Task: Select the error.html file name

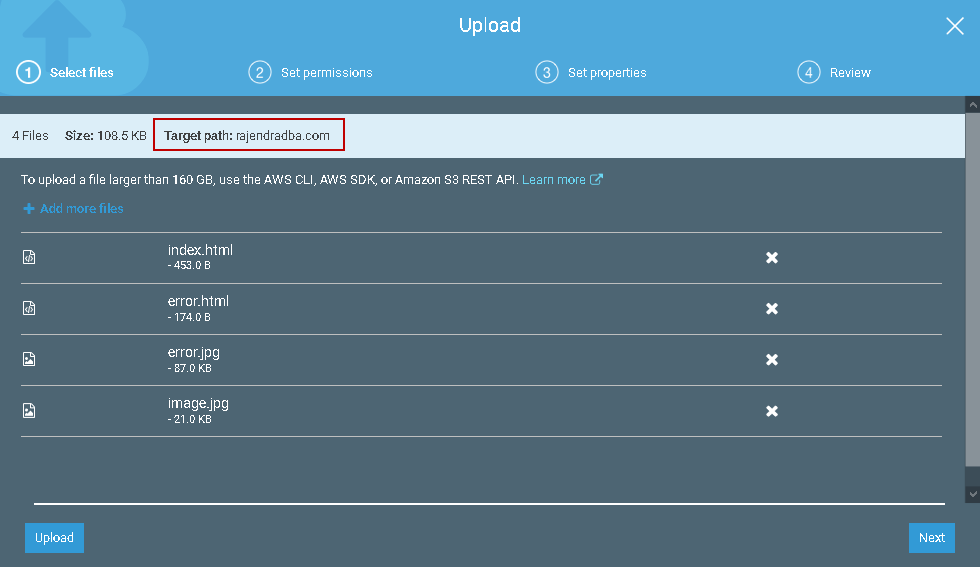Action: (198, 301)
